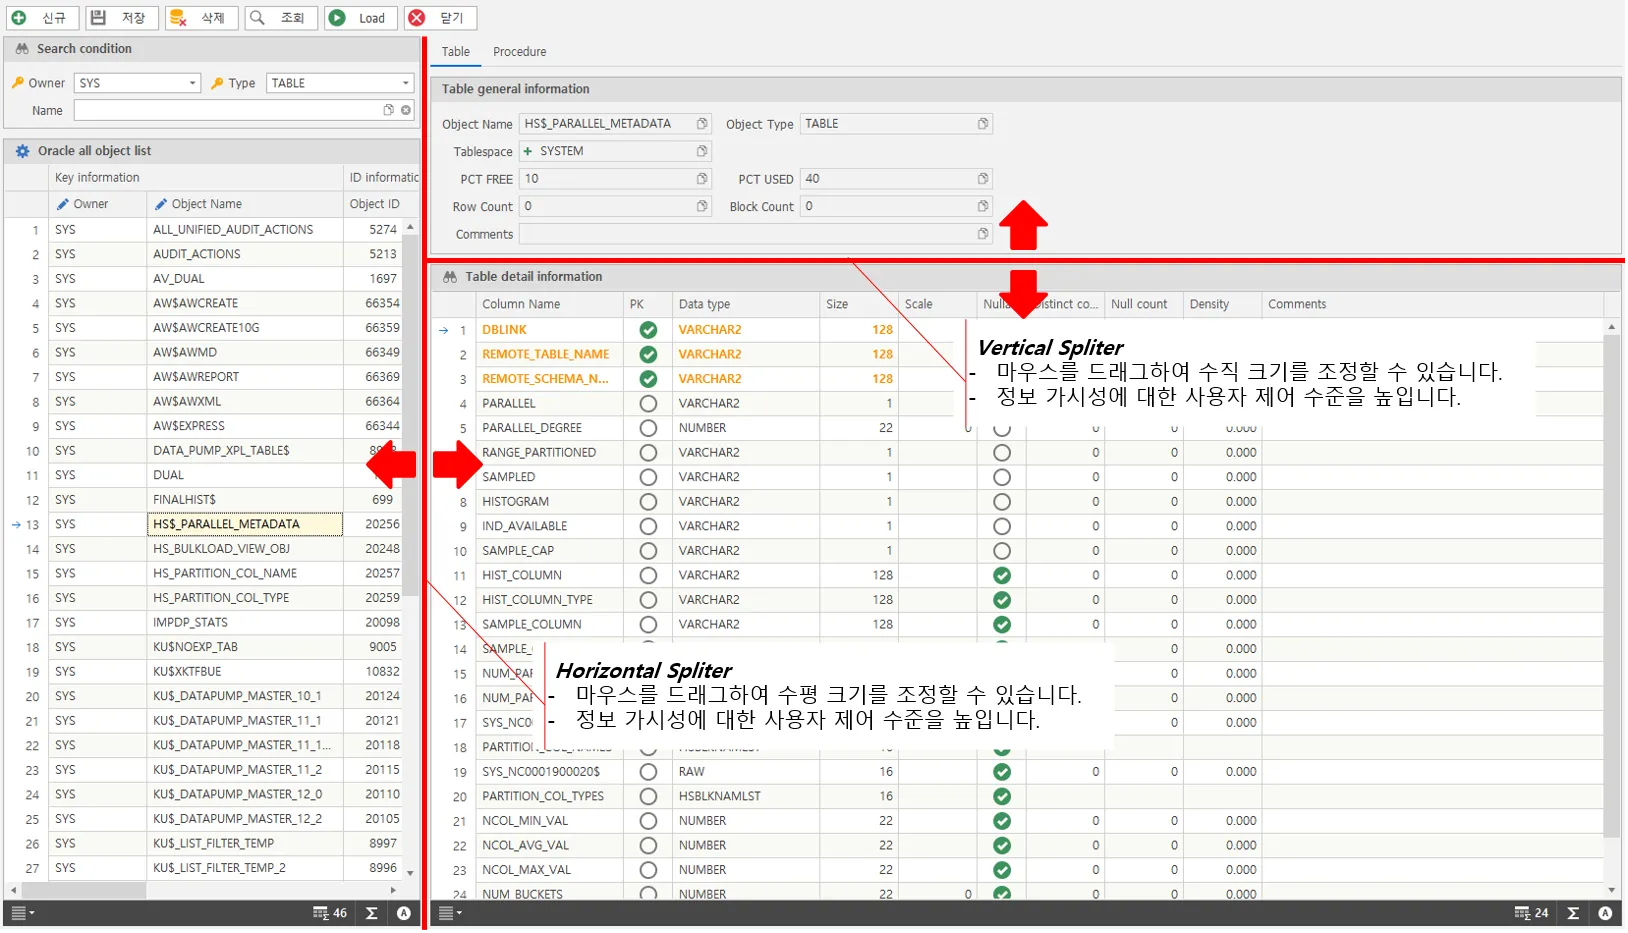Click the 저장 (Save) diskette icon
1628x933 pixels.
96,17
